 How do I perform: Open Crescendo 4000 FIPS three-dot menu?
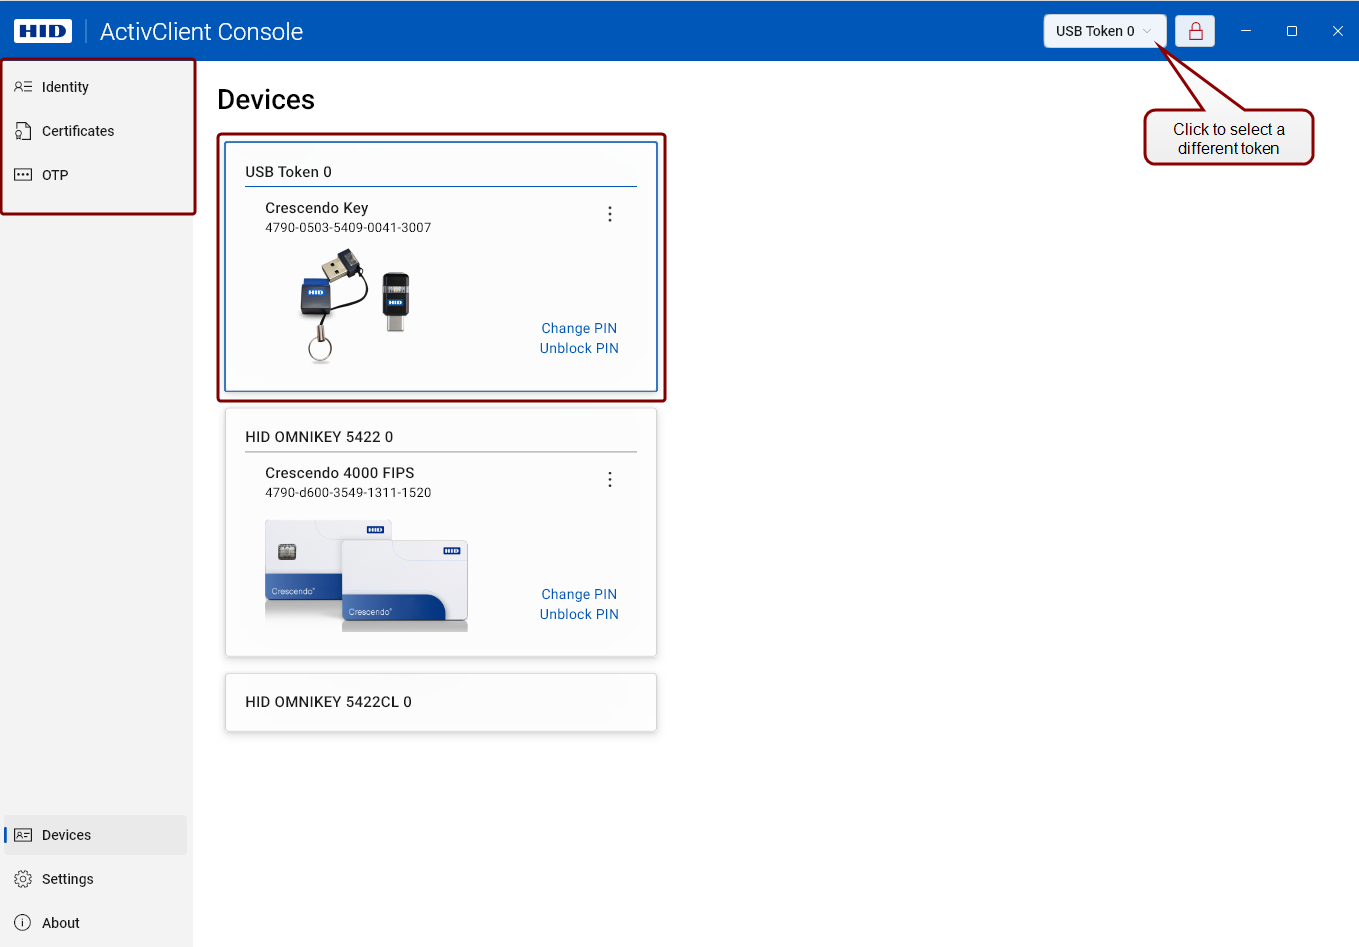[610, 480]
